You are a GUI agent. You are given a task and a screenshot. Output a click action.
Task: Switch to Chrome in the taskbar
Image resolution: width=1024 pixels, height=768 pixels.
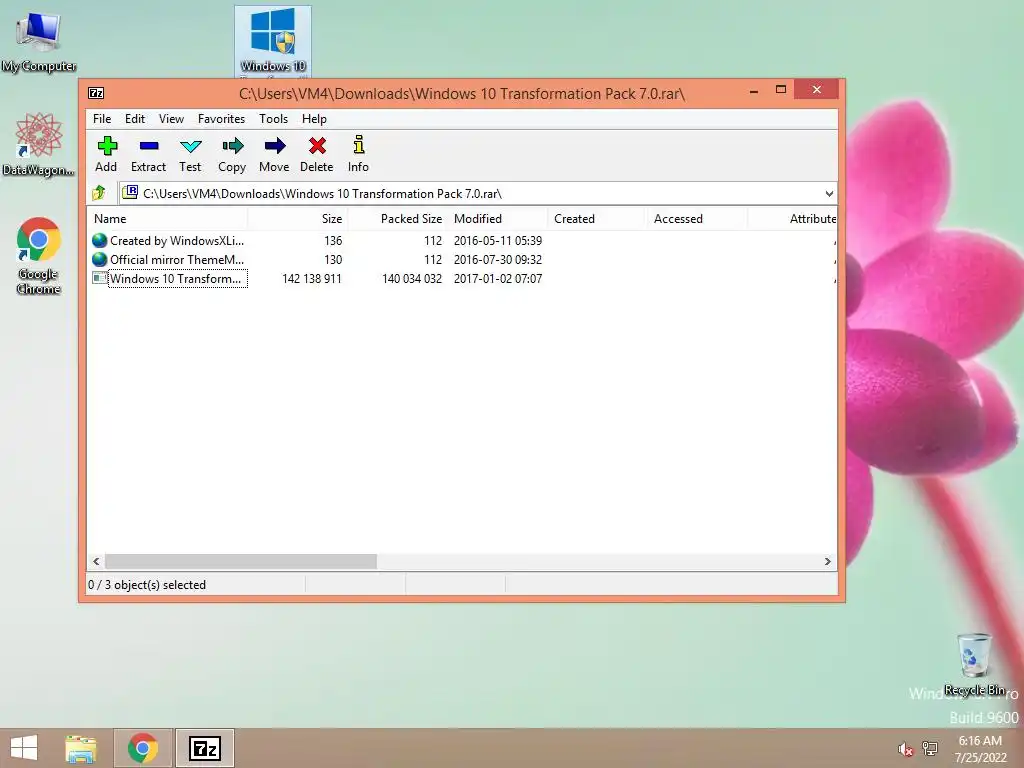tap(143, 748)
